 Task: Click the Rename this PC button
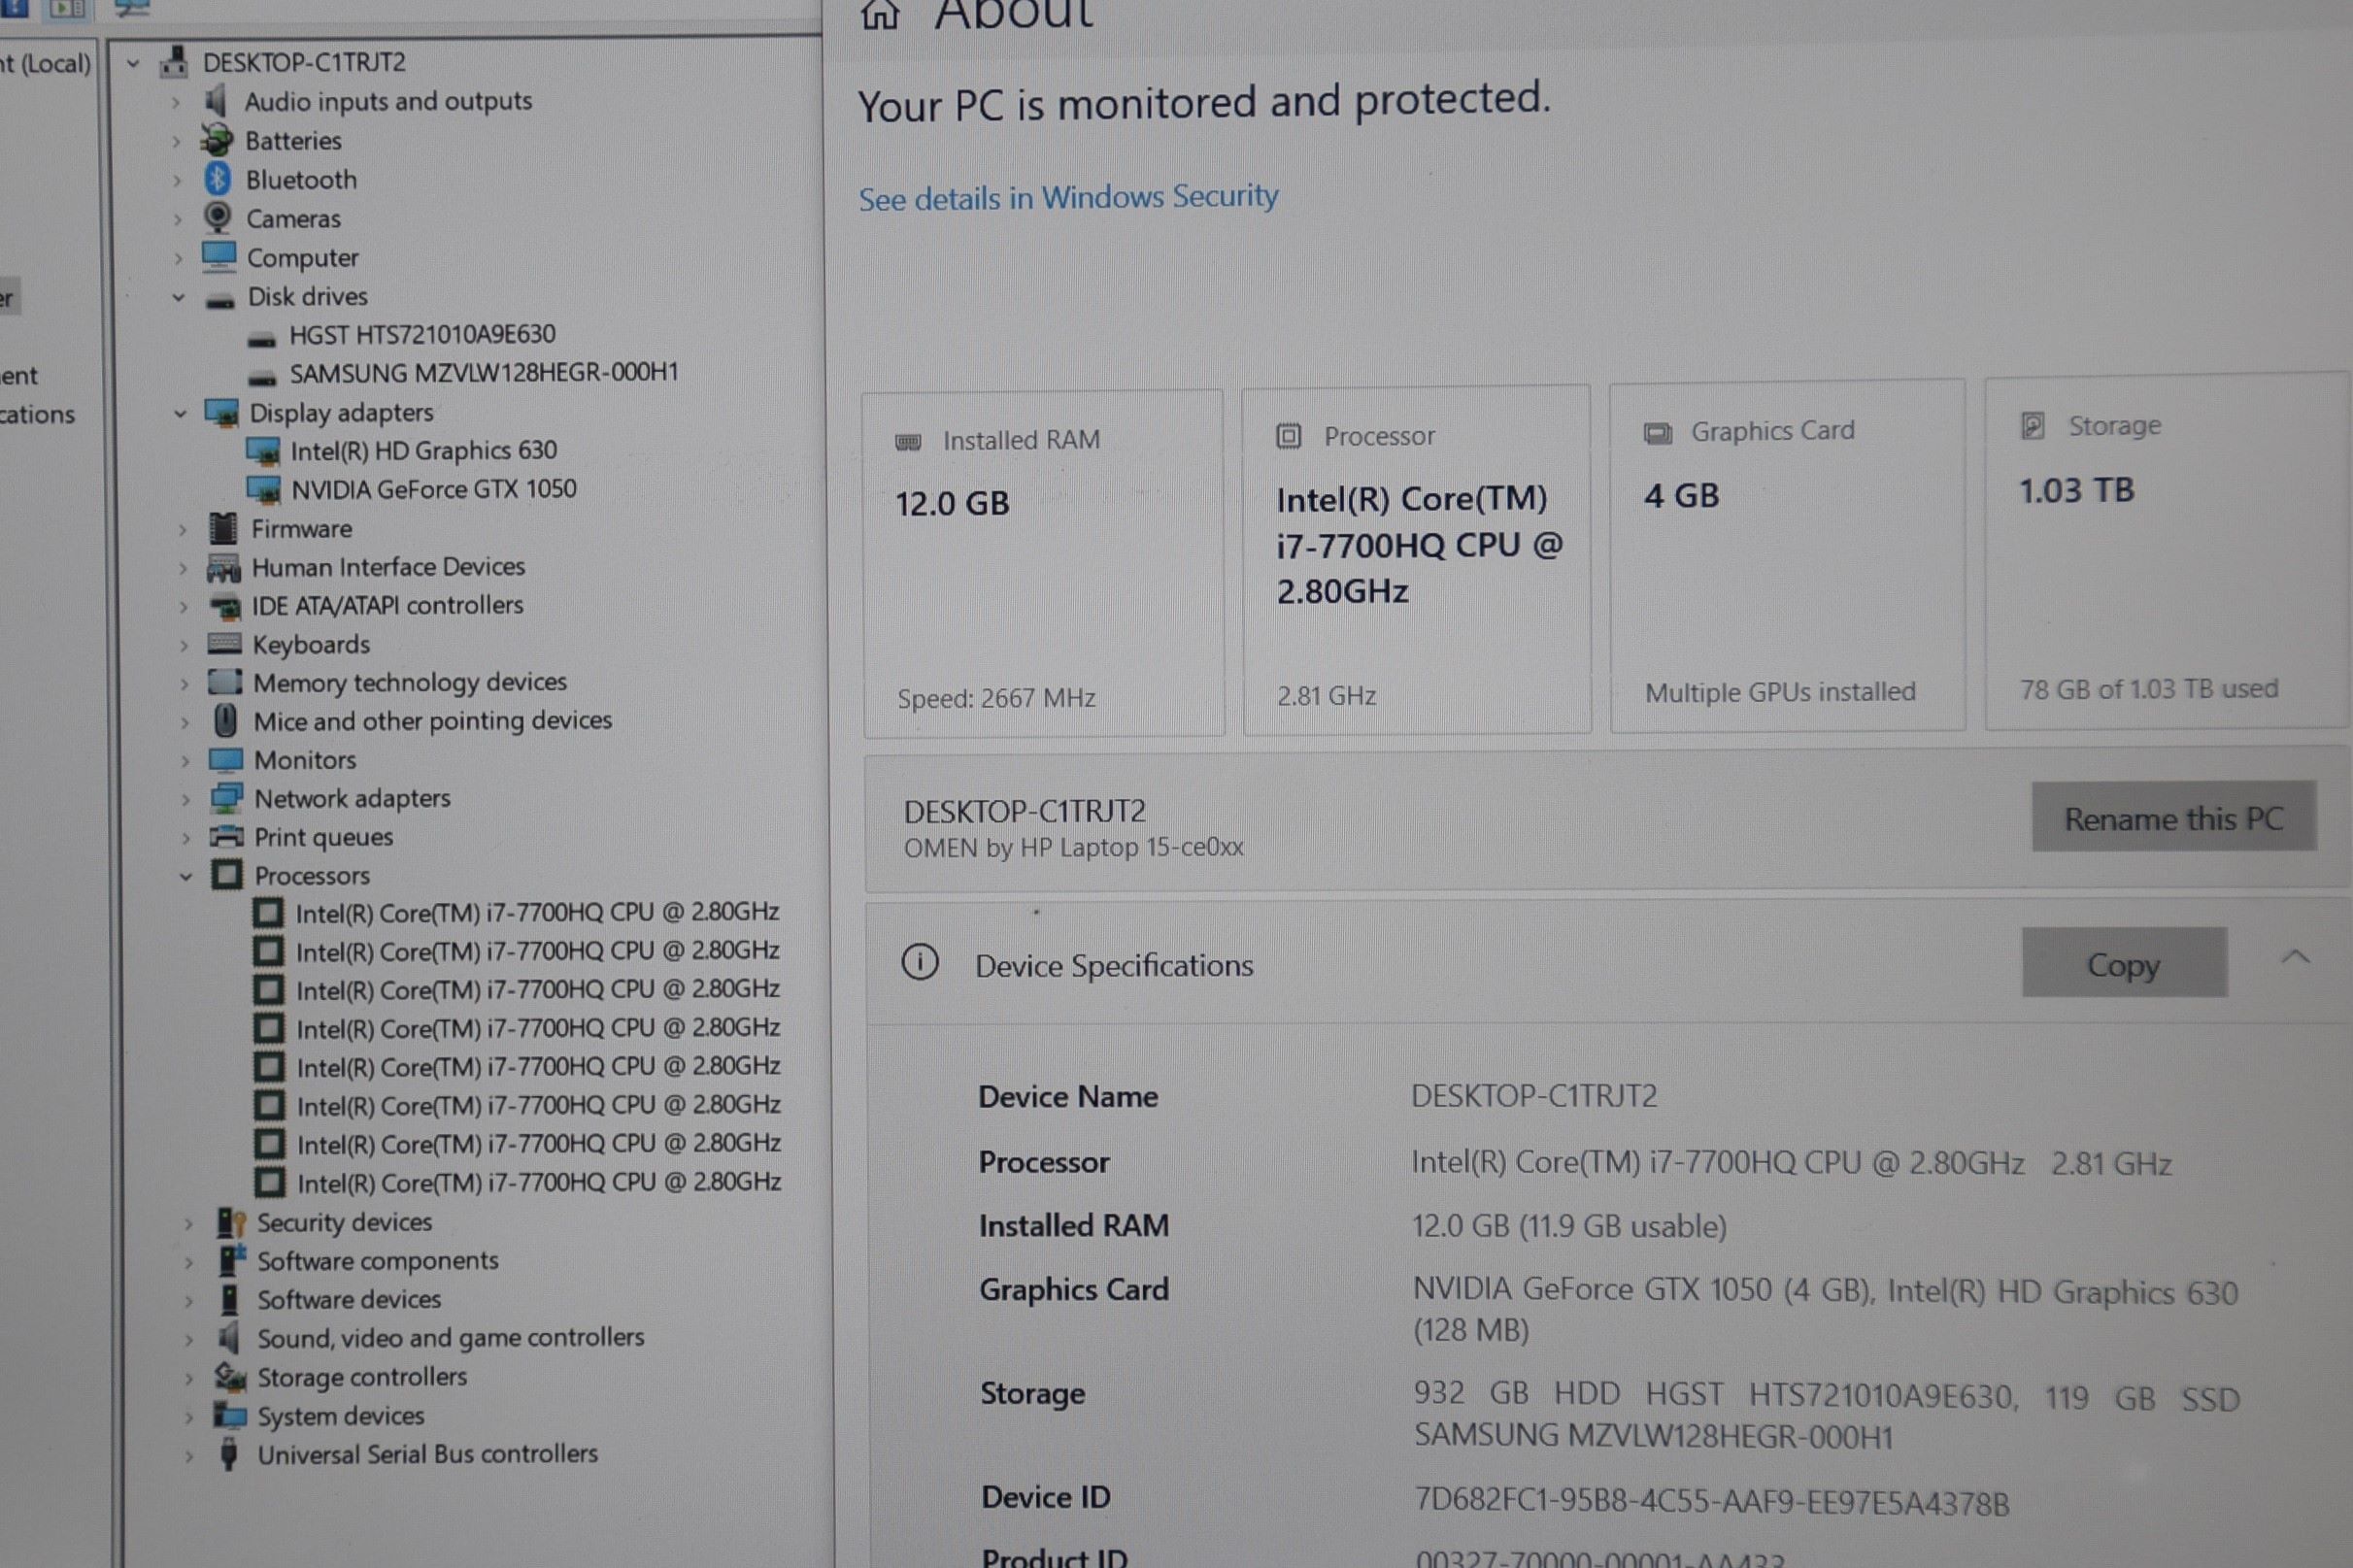point(2174,817)
